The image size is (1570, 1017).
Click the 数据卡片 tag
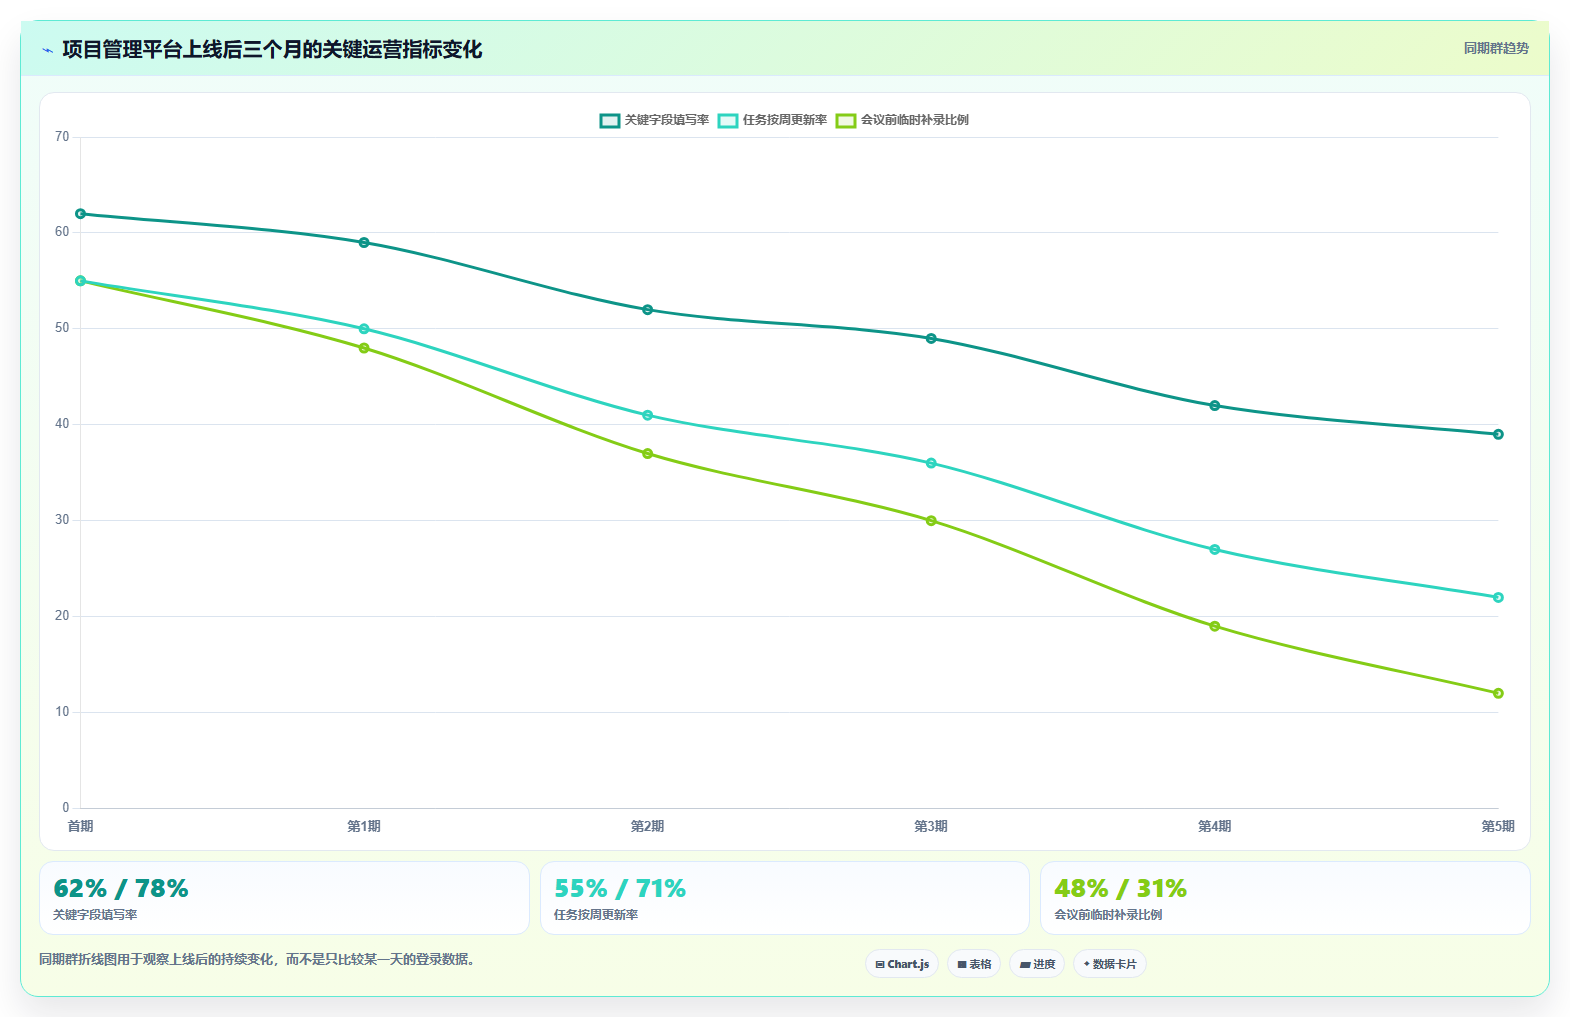pos(1110,964)
